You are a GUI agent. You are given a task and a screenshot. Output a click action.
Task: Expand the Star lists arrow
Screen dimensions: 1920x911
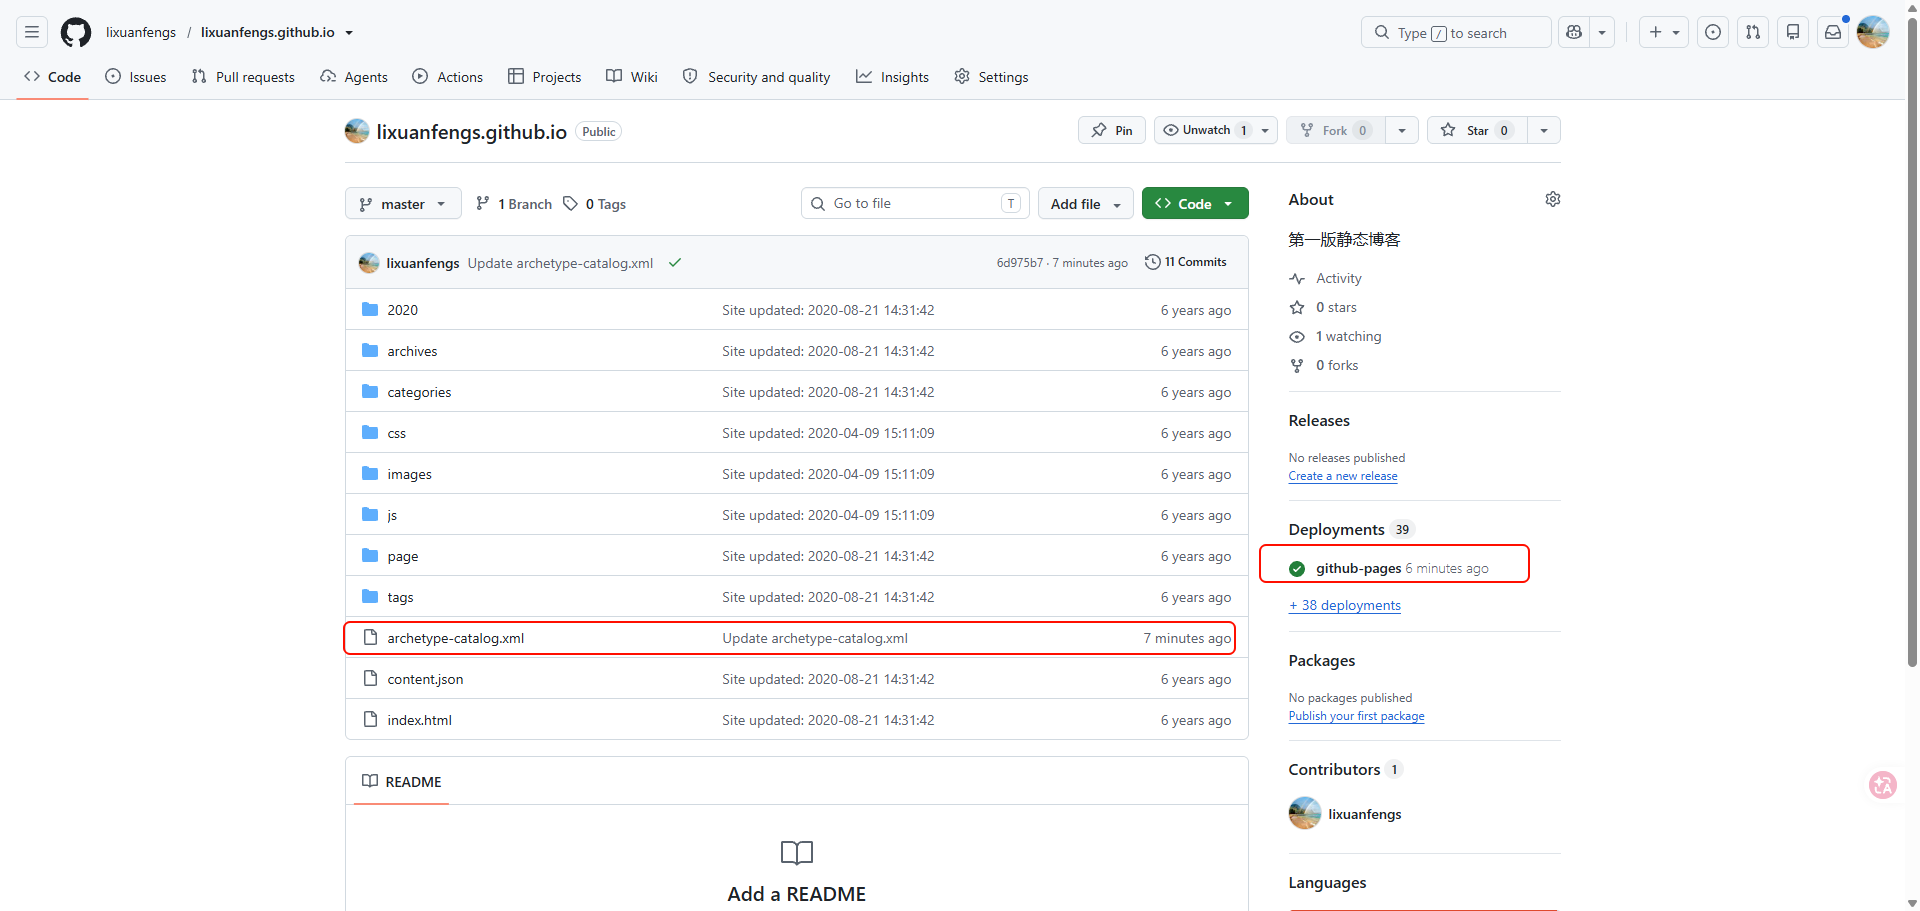(x=1544, y=130)
